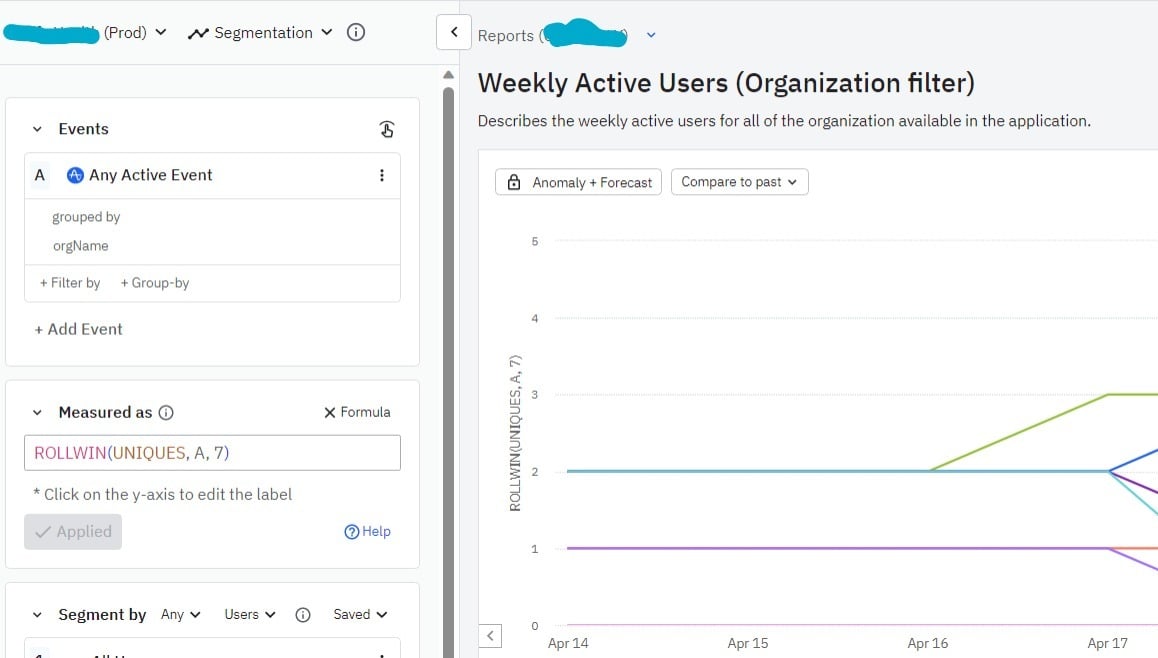Click + Add Event
1158x658 pixels.
coord(78,329)
